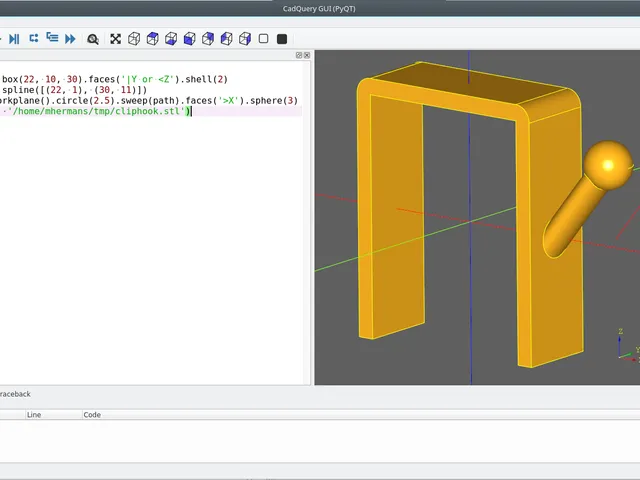Click the Code column header
640x480 pixels.
tap(92, 415)
